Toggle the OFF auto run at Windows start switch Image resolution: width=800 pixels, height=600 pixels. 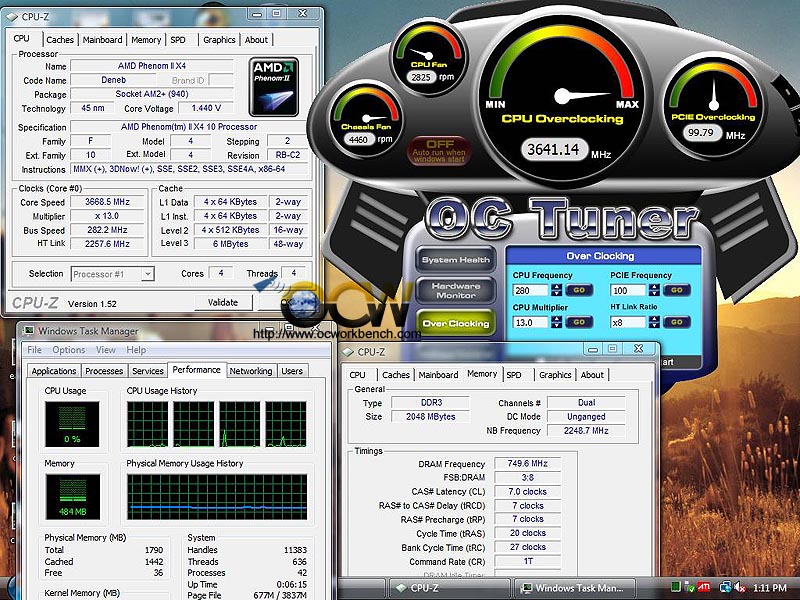(439, 151)
